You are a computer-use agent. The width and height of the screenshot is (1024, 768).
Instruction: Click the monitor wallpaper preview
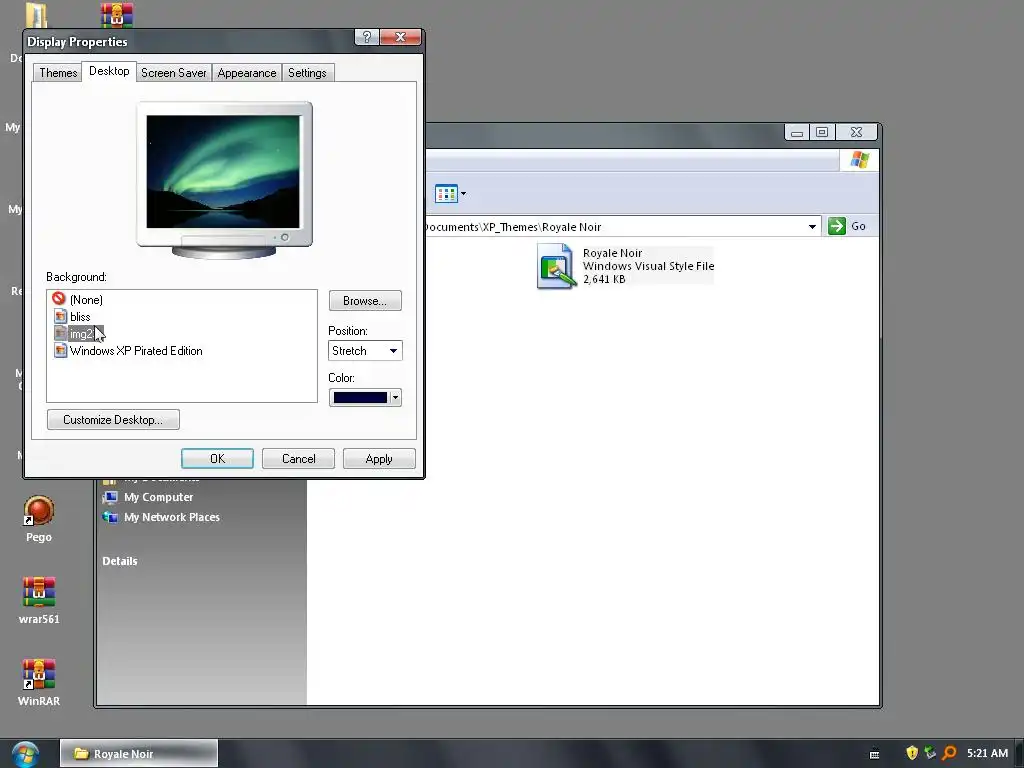223,172
